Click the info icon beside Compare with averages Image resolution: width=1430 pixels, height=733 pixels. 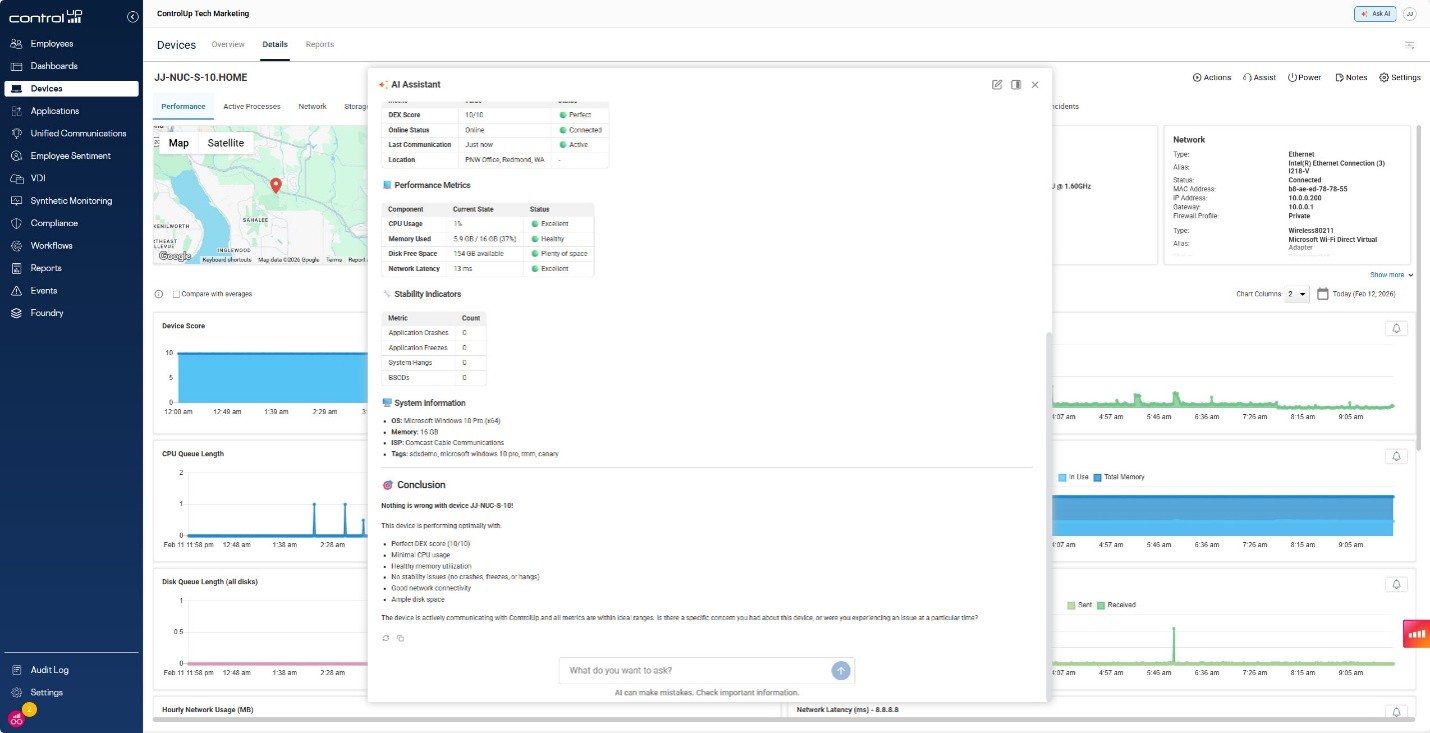[159, 294]
